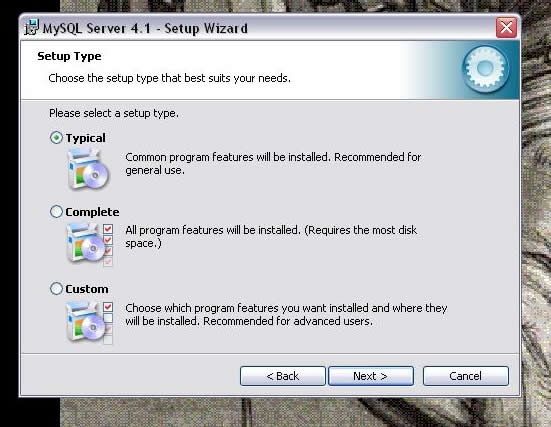
Task: Click the MySQL installer icon in title bar
Action: point(31,27)
